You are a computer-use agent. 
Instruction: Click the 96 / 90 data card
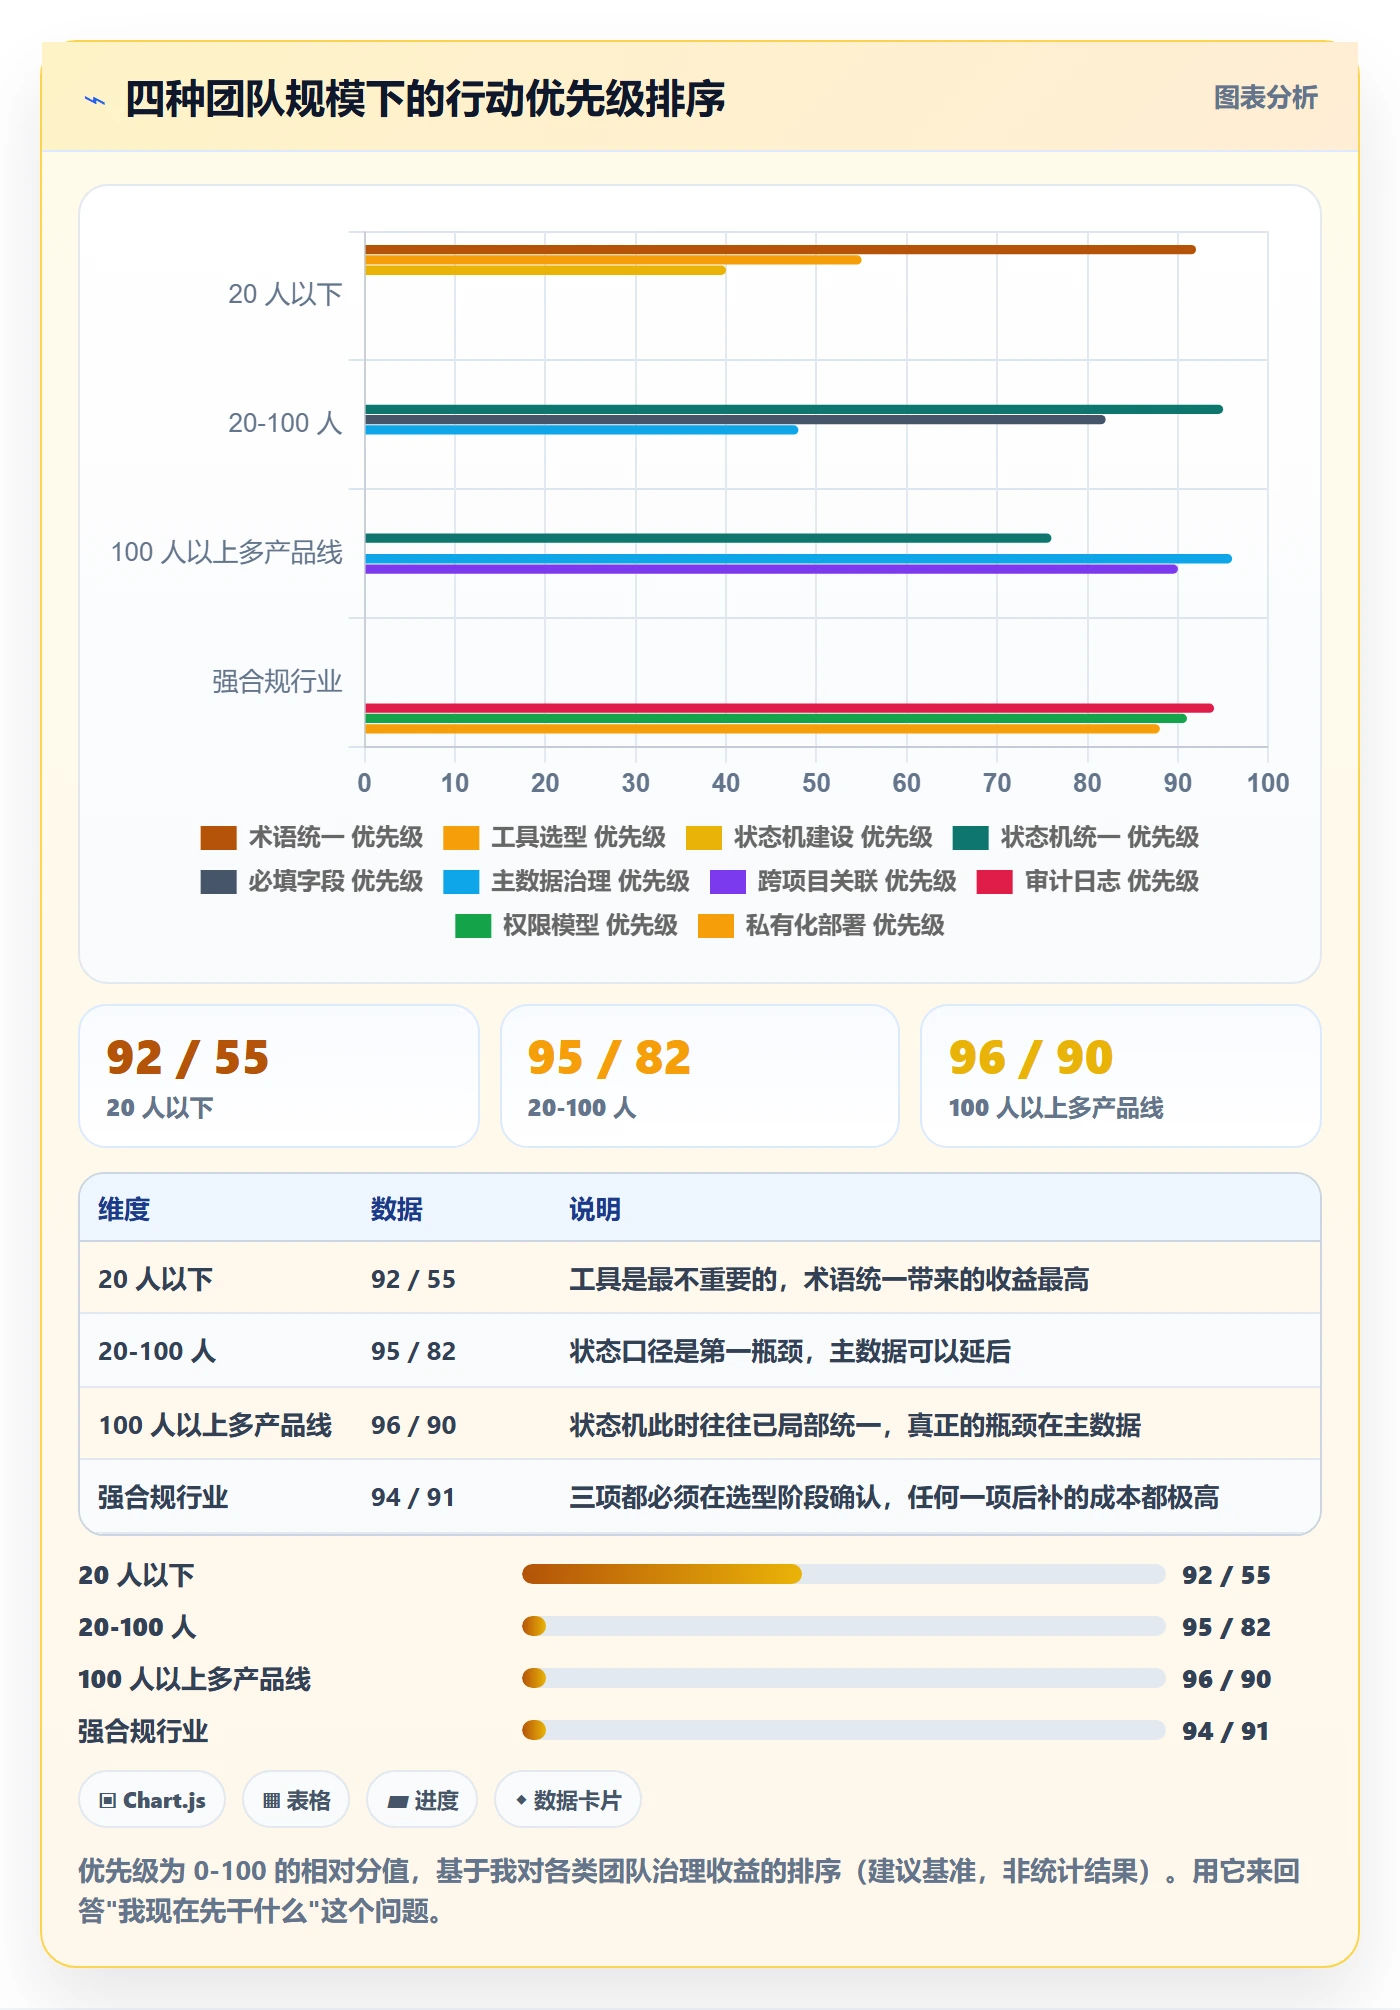click(1121, 1076)
